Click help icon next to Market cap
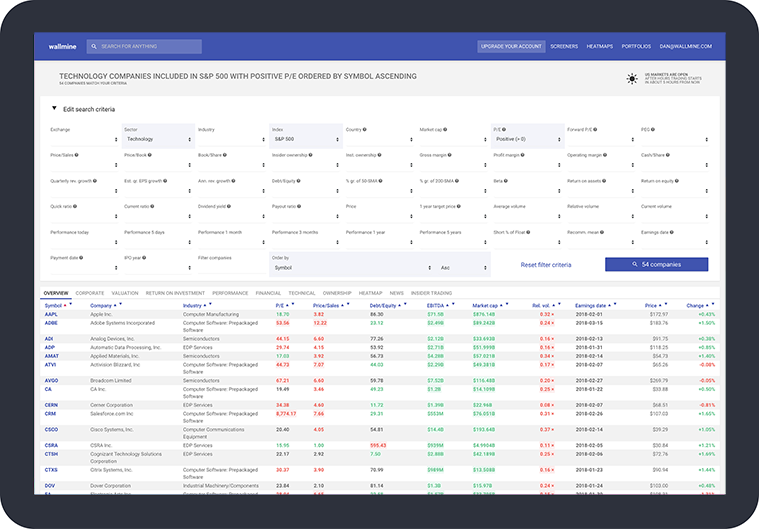 pyautogui.click(x=445, y=130)
